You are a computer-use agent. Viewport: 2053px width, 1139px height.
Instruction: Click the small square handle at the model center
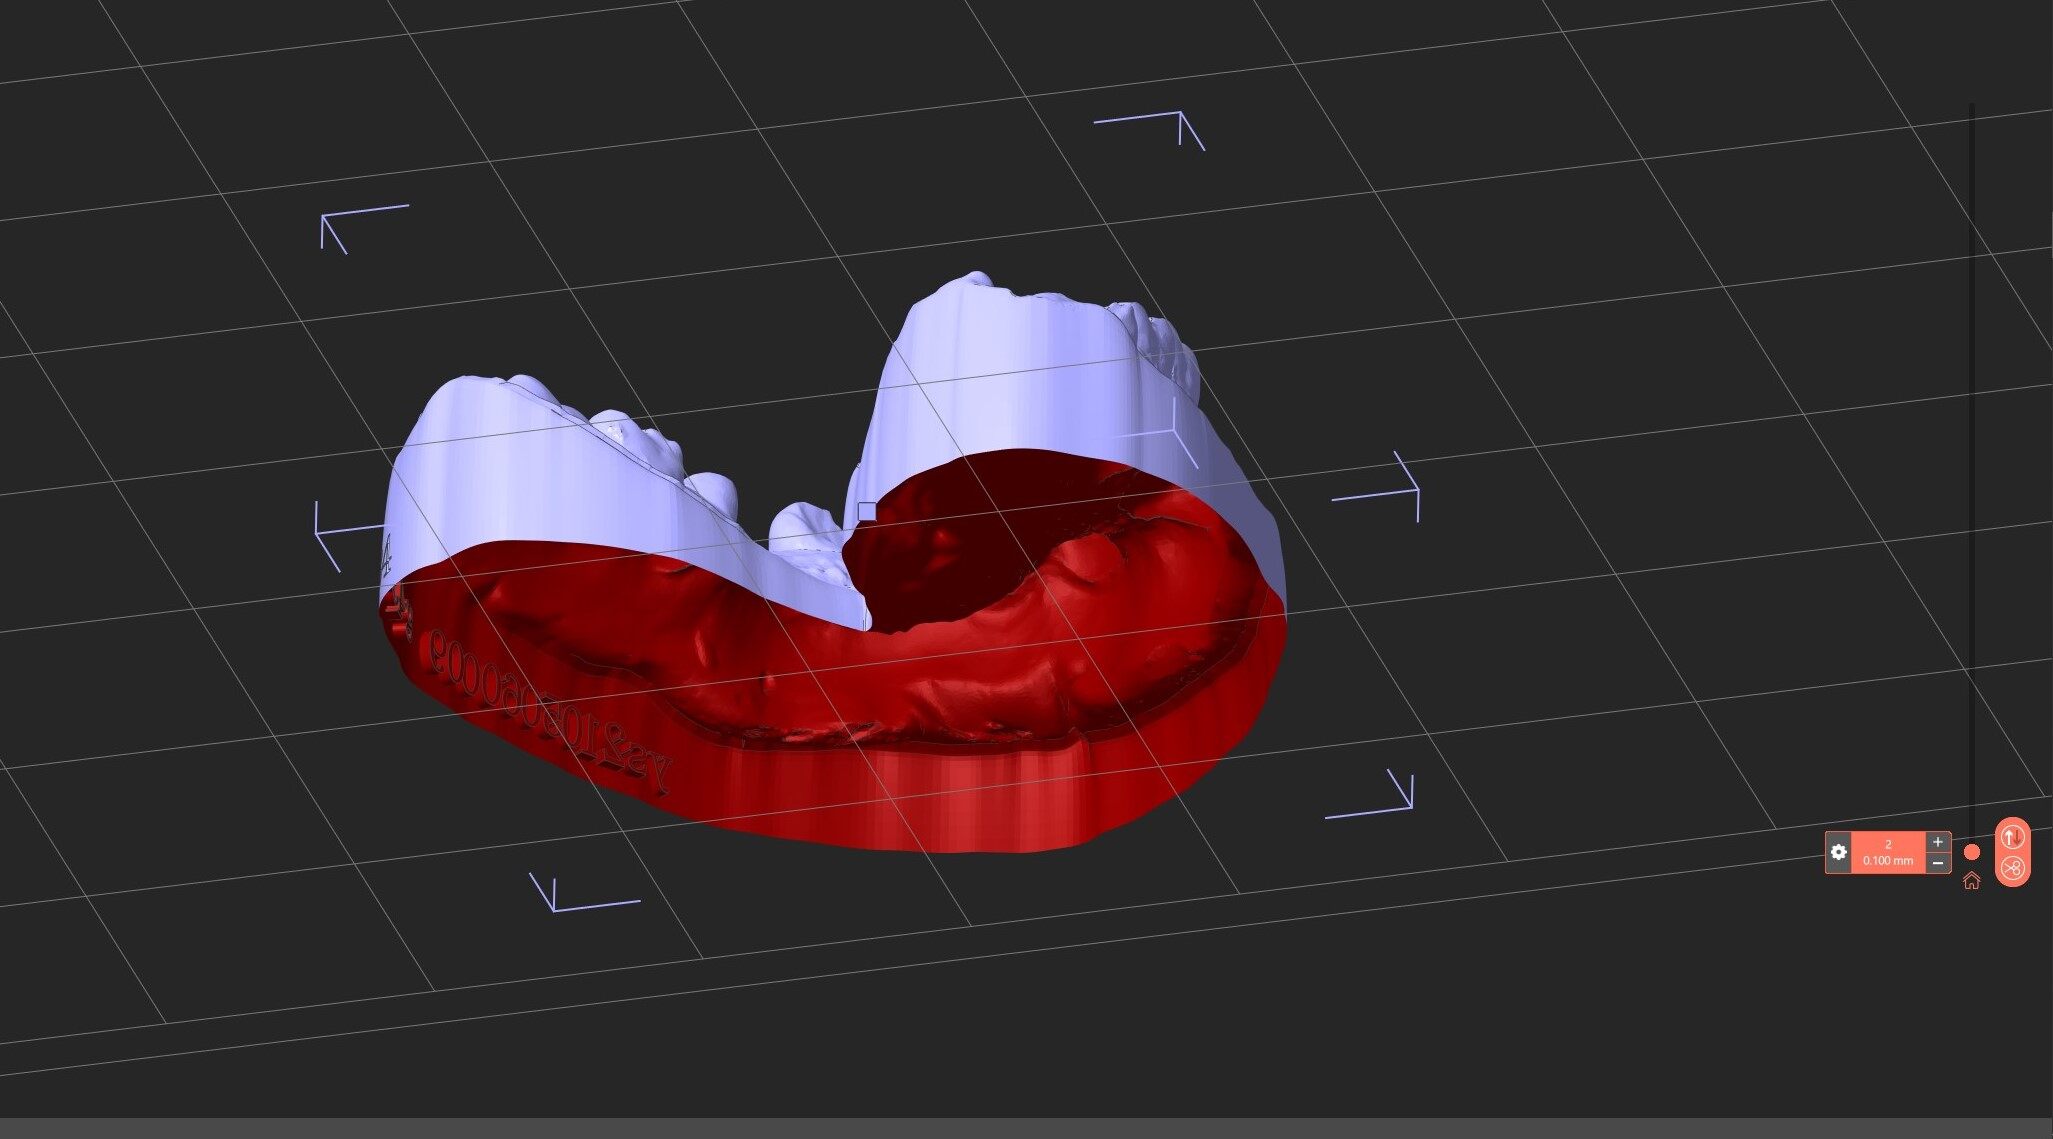click(867, 512)
